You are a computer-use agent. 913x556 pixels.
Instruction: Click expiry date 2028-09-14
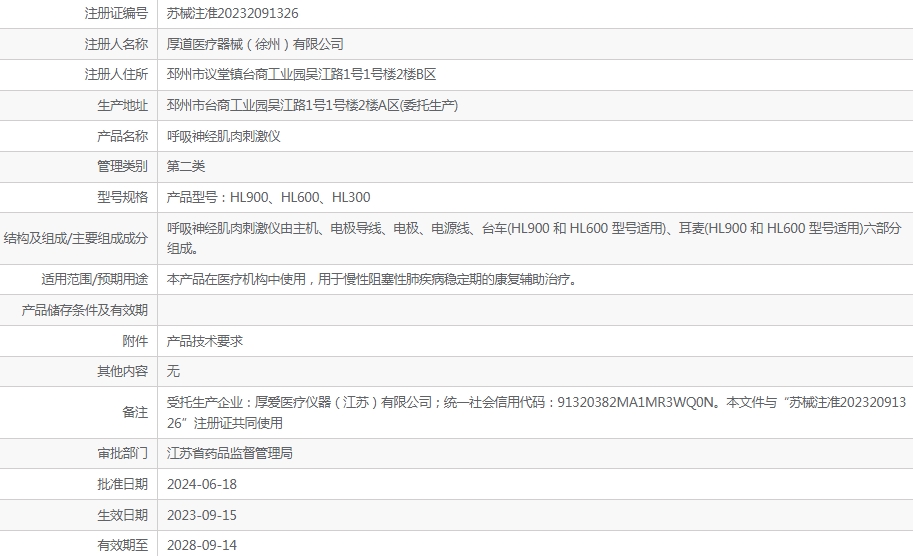click(x=202, y=546)
